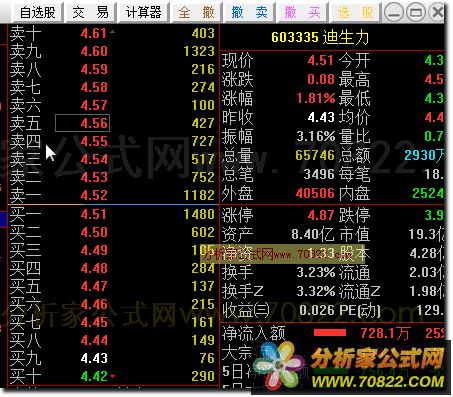The height and width of the screenshot is (397, 453).
Task: Select the 卖八 price 4.59
Action: 94,69
